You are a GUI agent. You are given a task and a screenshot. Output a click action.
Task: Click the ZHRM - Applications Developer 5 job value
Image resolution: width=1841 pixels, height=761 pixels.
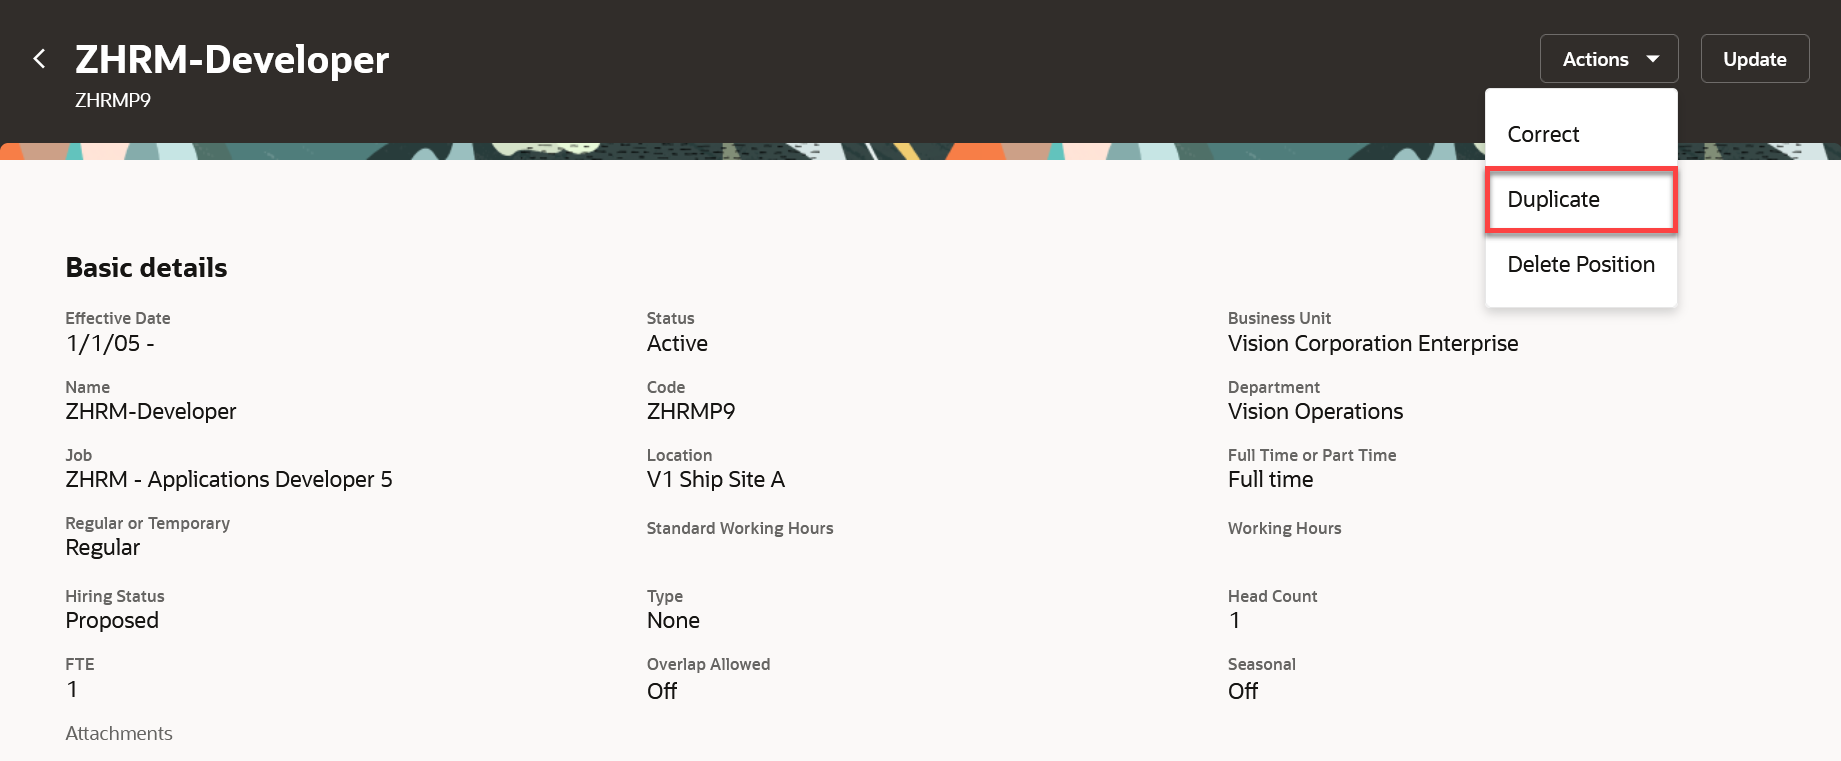pyautogui.click(x=229, y=479)
